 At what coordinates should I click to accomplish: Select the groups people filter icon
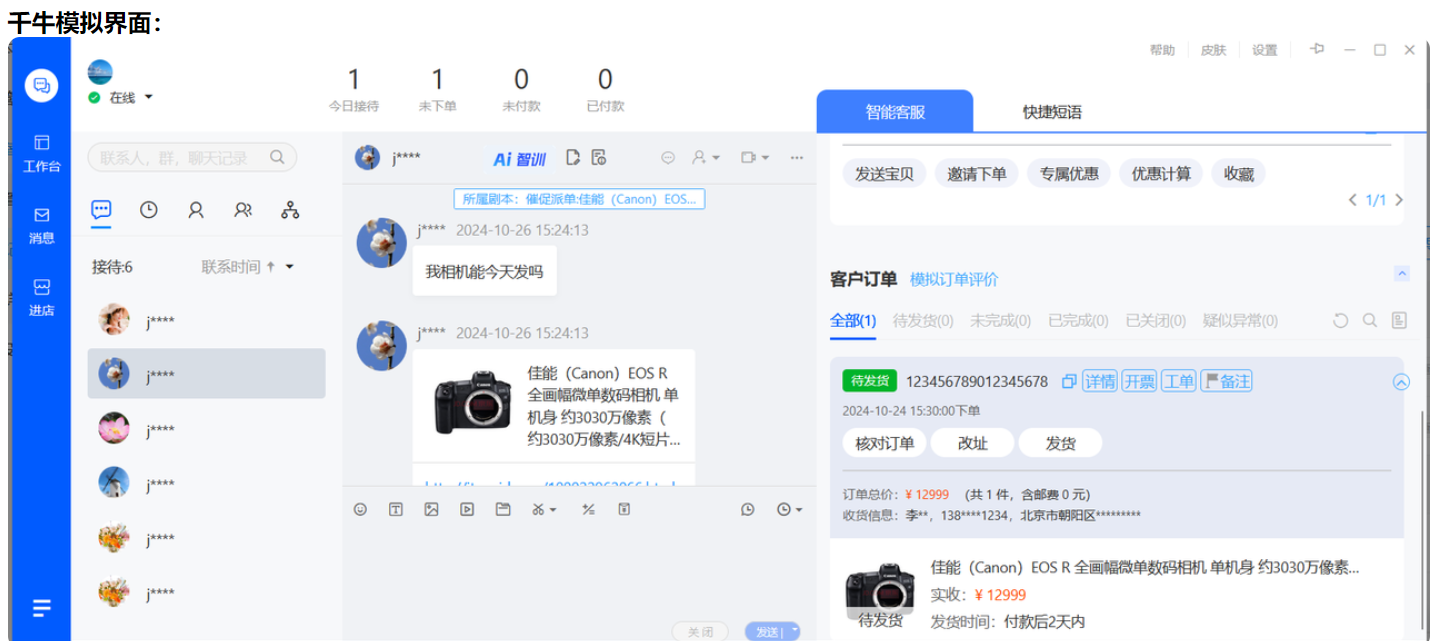243,209
